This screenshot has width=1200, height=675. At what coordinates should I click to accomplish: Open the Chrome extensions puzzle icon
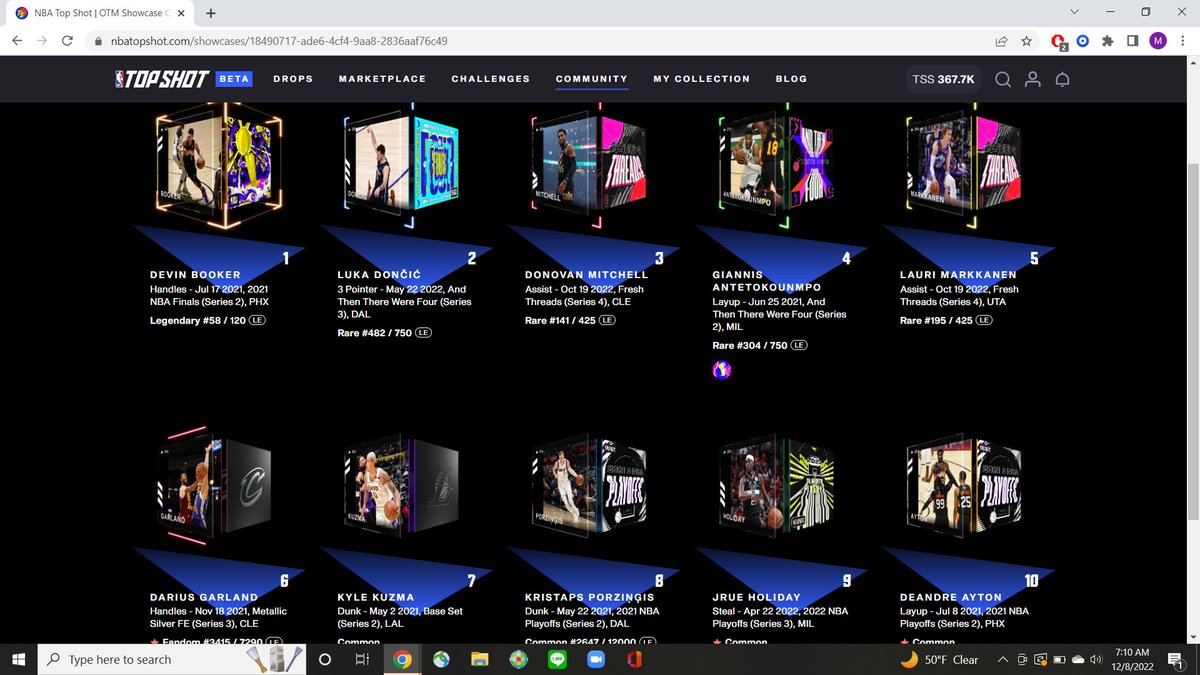pos(1107,41)
